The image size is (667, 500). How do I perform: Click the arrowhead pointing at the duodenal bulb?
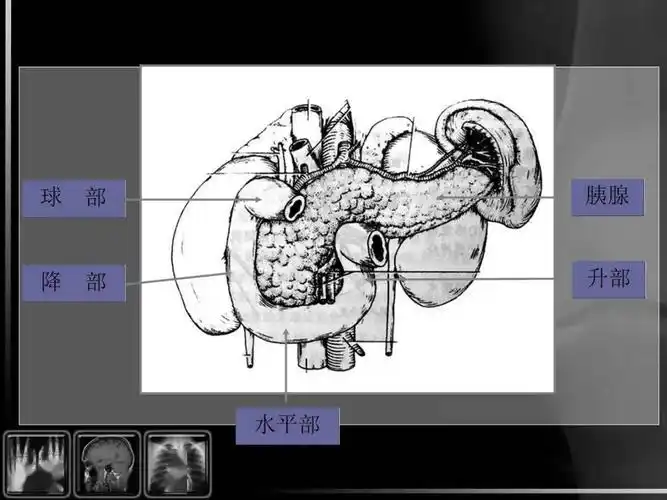258,199
